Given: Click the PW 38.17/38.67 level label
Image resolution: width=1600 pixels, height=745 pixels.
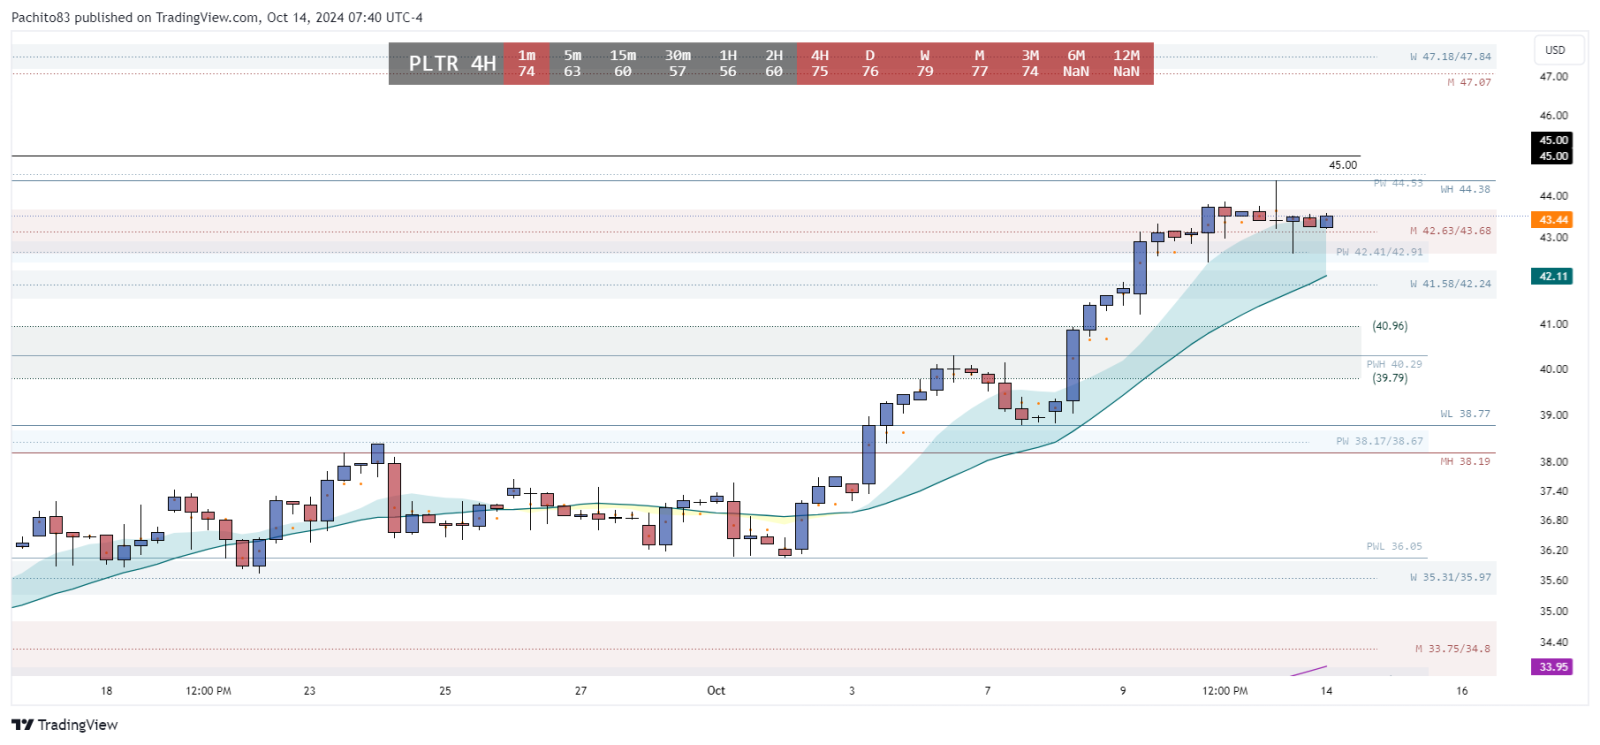Looking at the screenshot, I should point(1379,441).
